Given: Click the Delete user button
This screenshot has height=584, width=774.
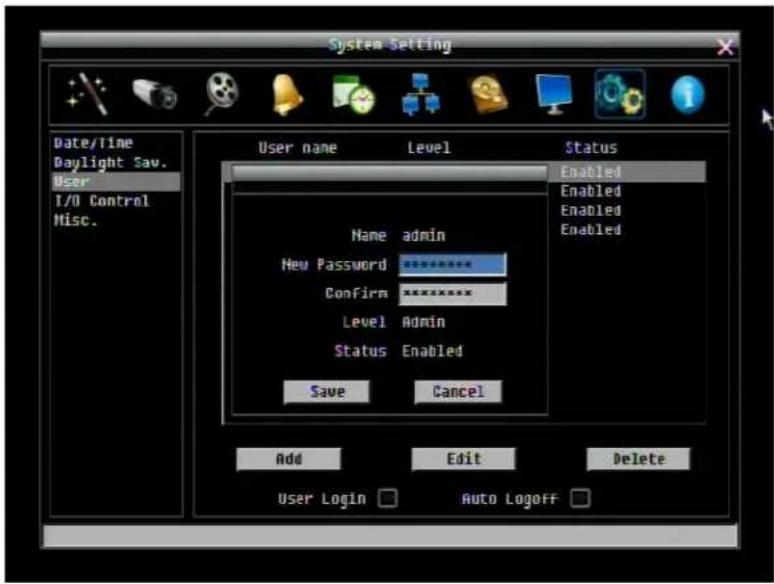Looking at the screenshot, I should coord(638,459).
